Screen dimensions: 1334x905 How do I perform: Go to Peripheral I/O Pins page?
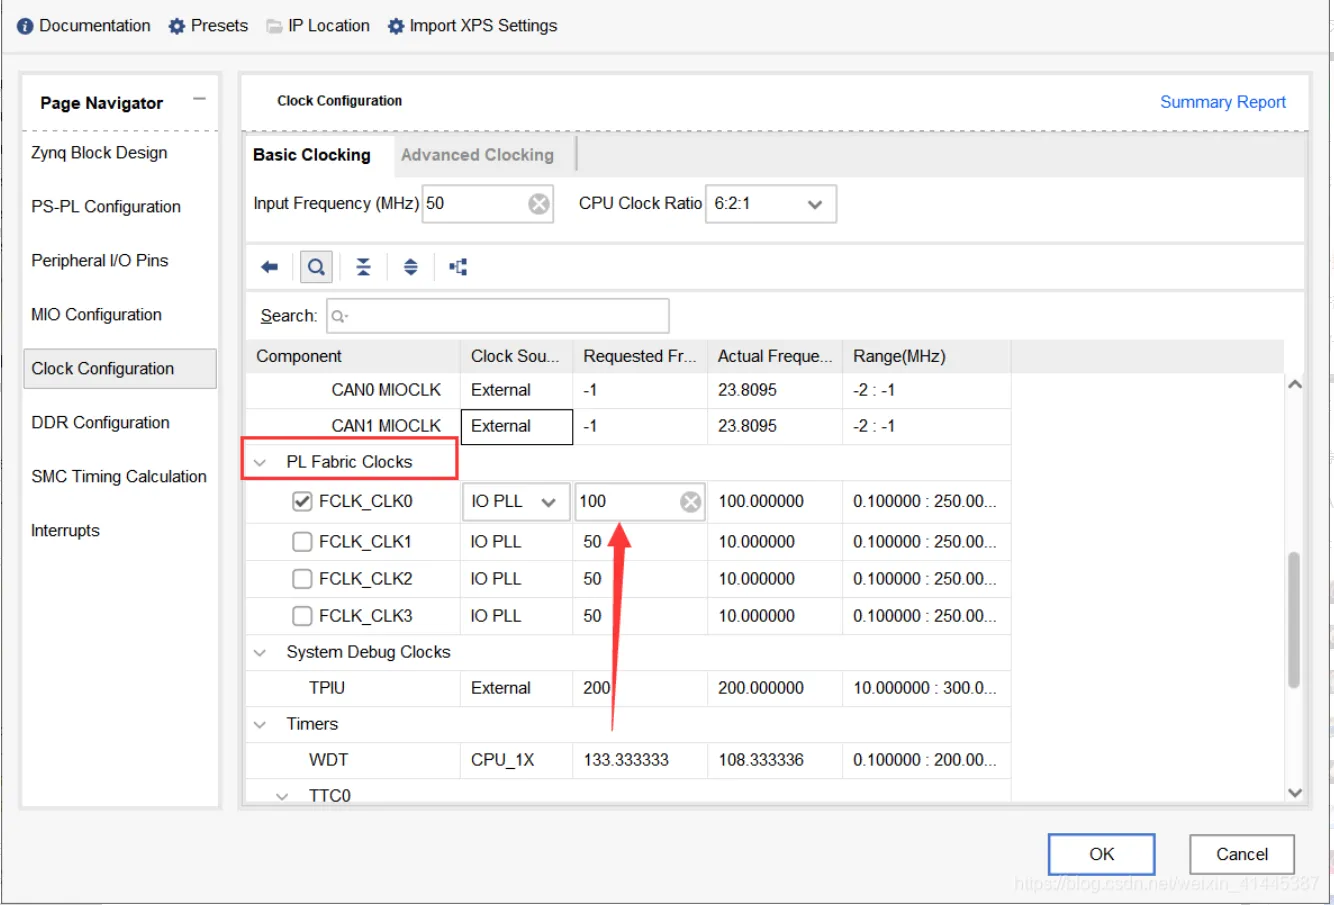[100, 261]
